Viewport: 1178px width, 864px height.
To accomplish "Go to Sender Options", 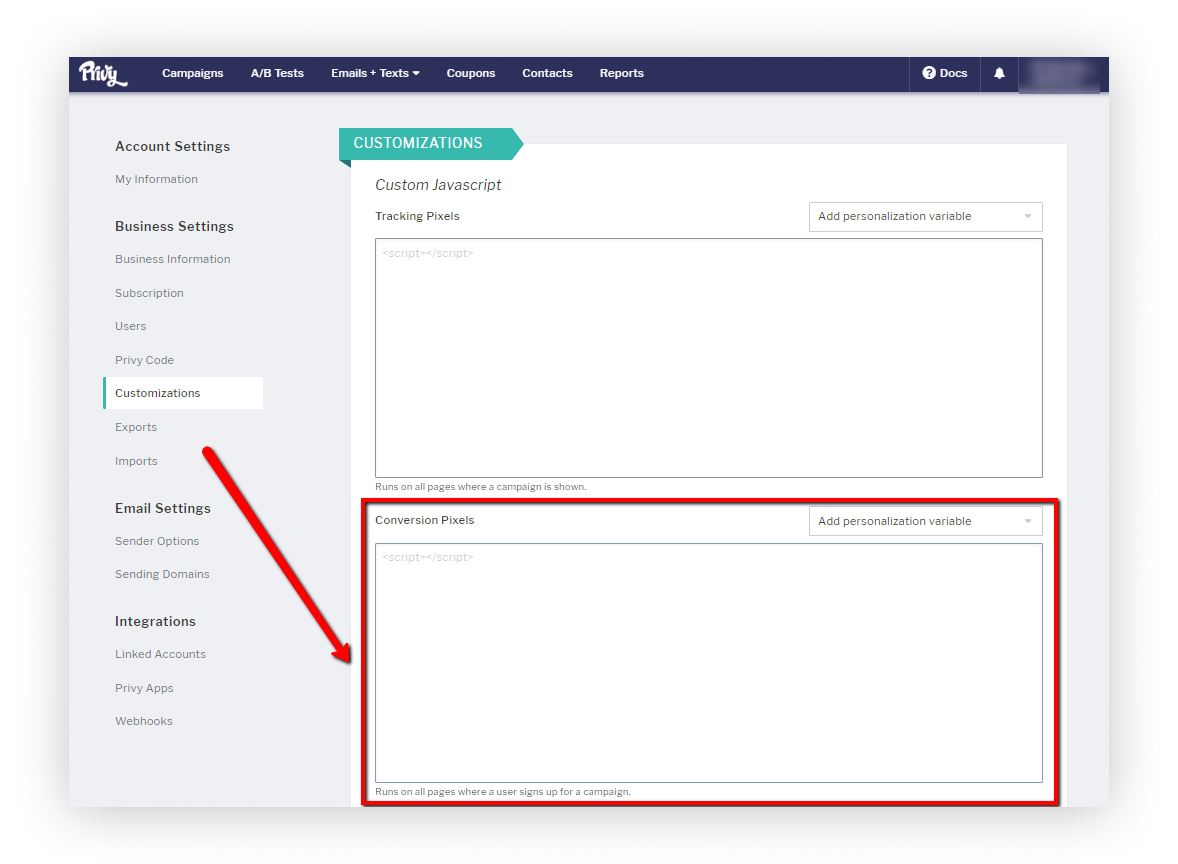I will [x=157, y=541].
